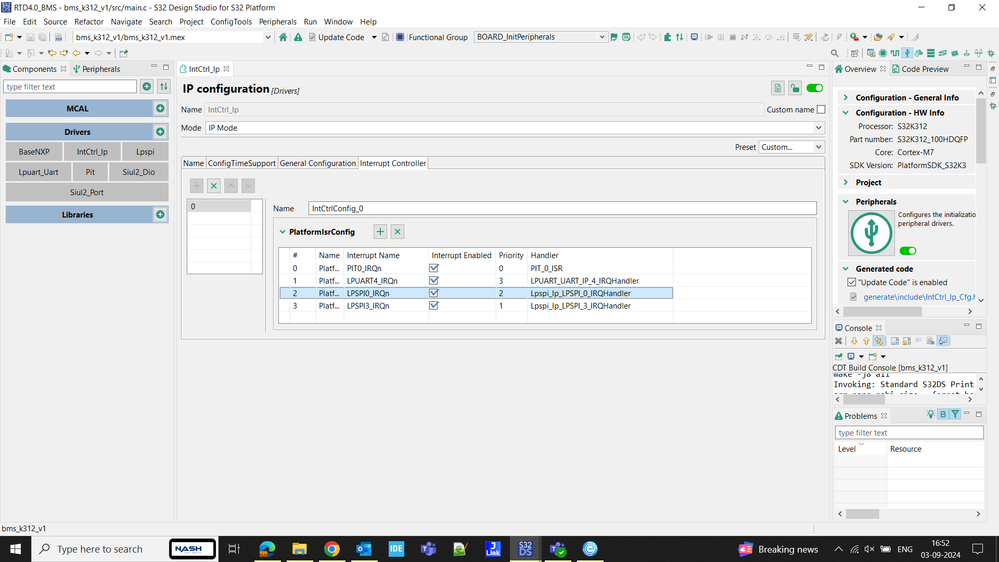Viewport: 999px width, 562px height.
Task: Uncheck Interrupt Enabled for LPSPI3_IRQn
Action: point(434,306)
